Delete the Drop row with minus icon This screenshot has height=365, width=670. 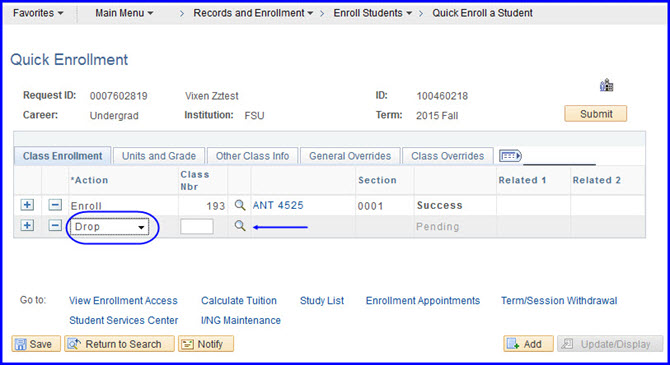pyautogui.click(x=55, y=225)
